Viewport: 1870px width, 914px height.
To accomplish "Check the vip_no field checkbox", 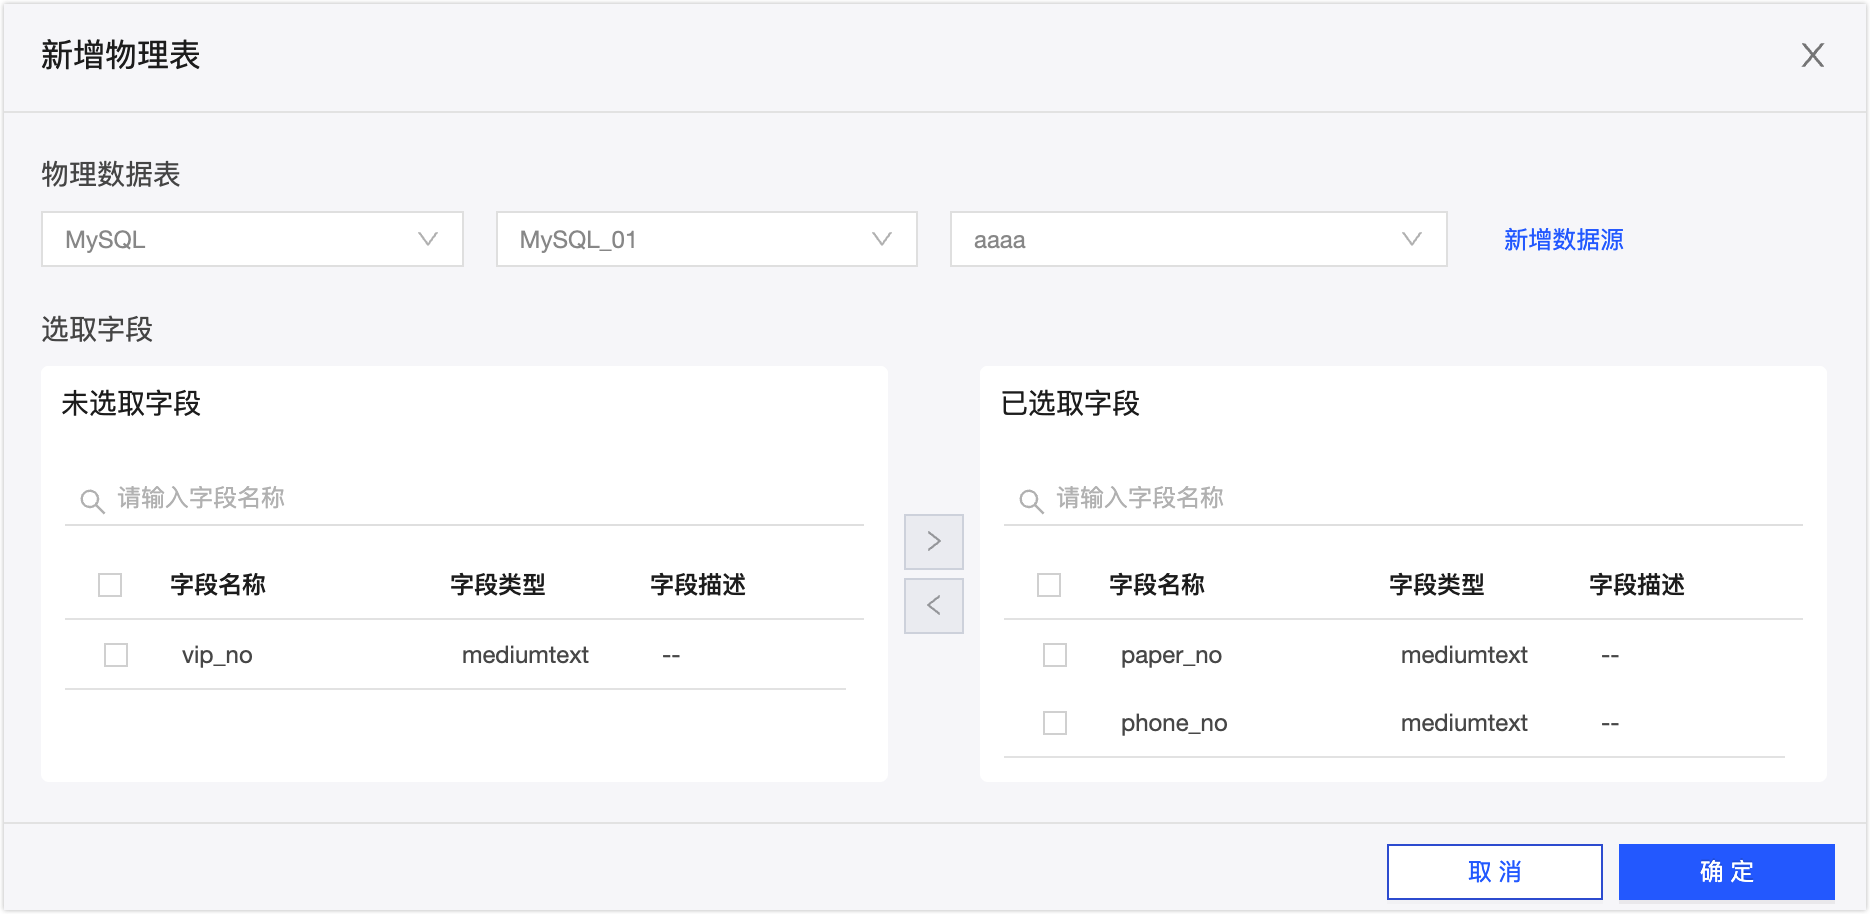I will [x=116, y=655].
